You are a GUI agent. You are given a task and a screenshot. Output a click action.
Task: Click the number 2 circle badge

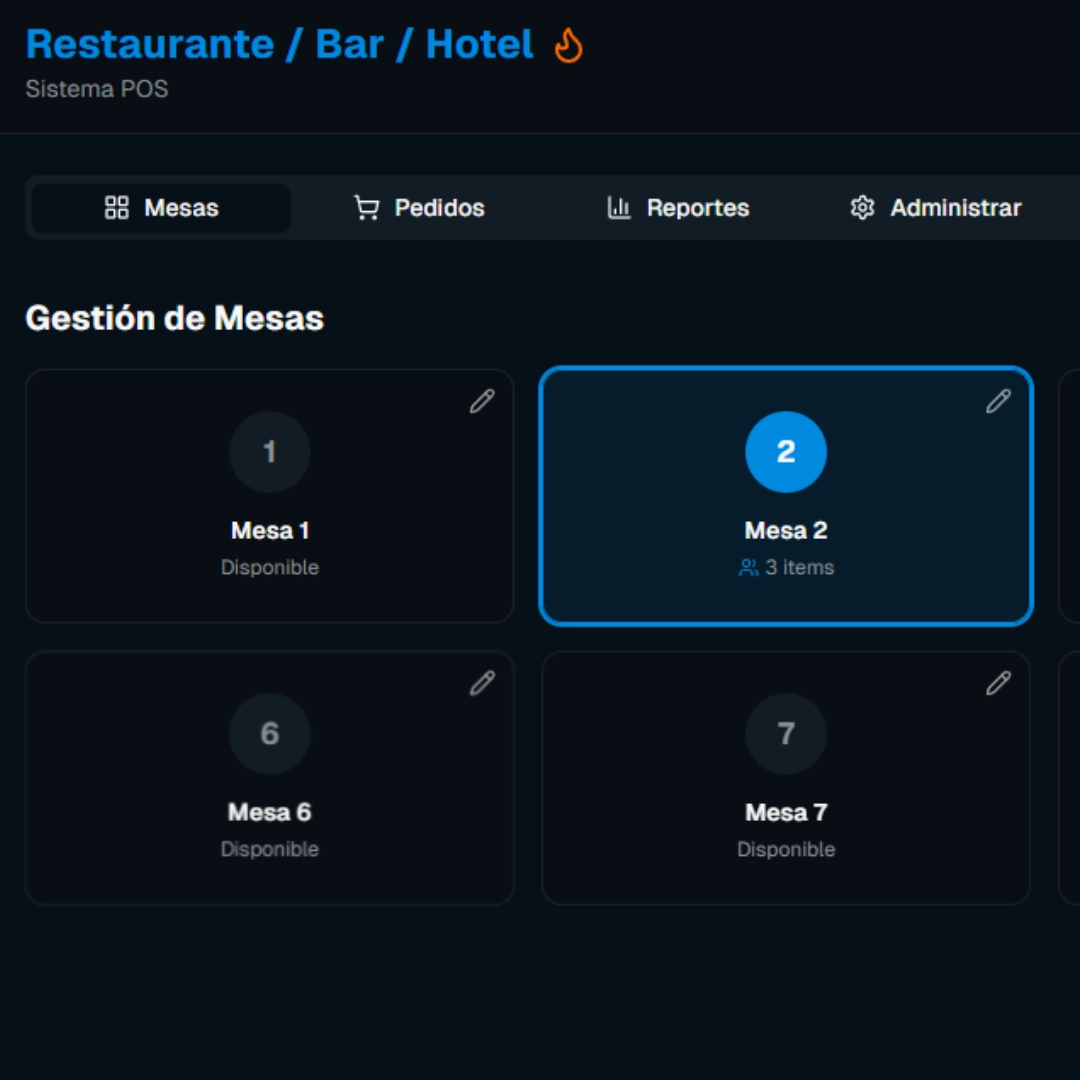tap(786, 452)
